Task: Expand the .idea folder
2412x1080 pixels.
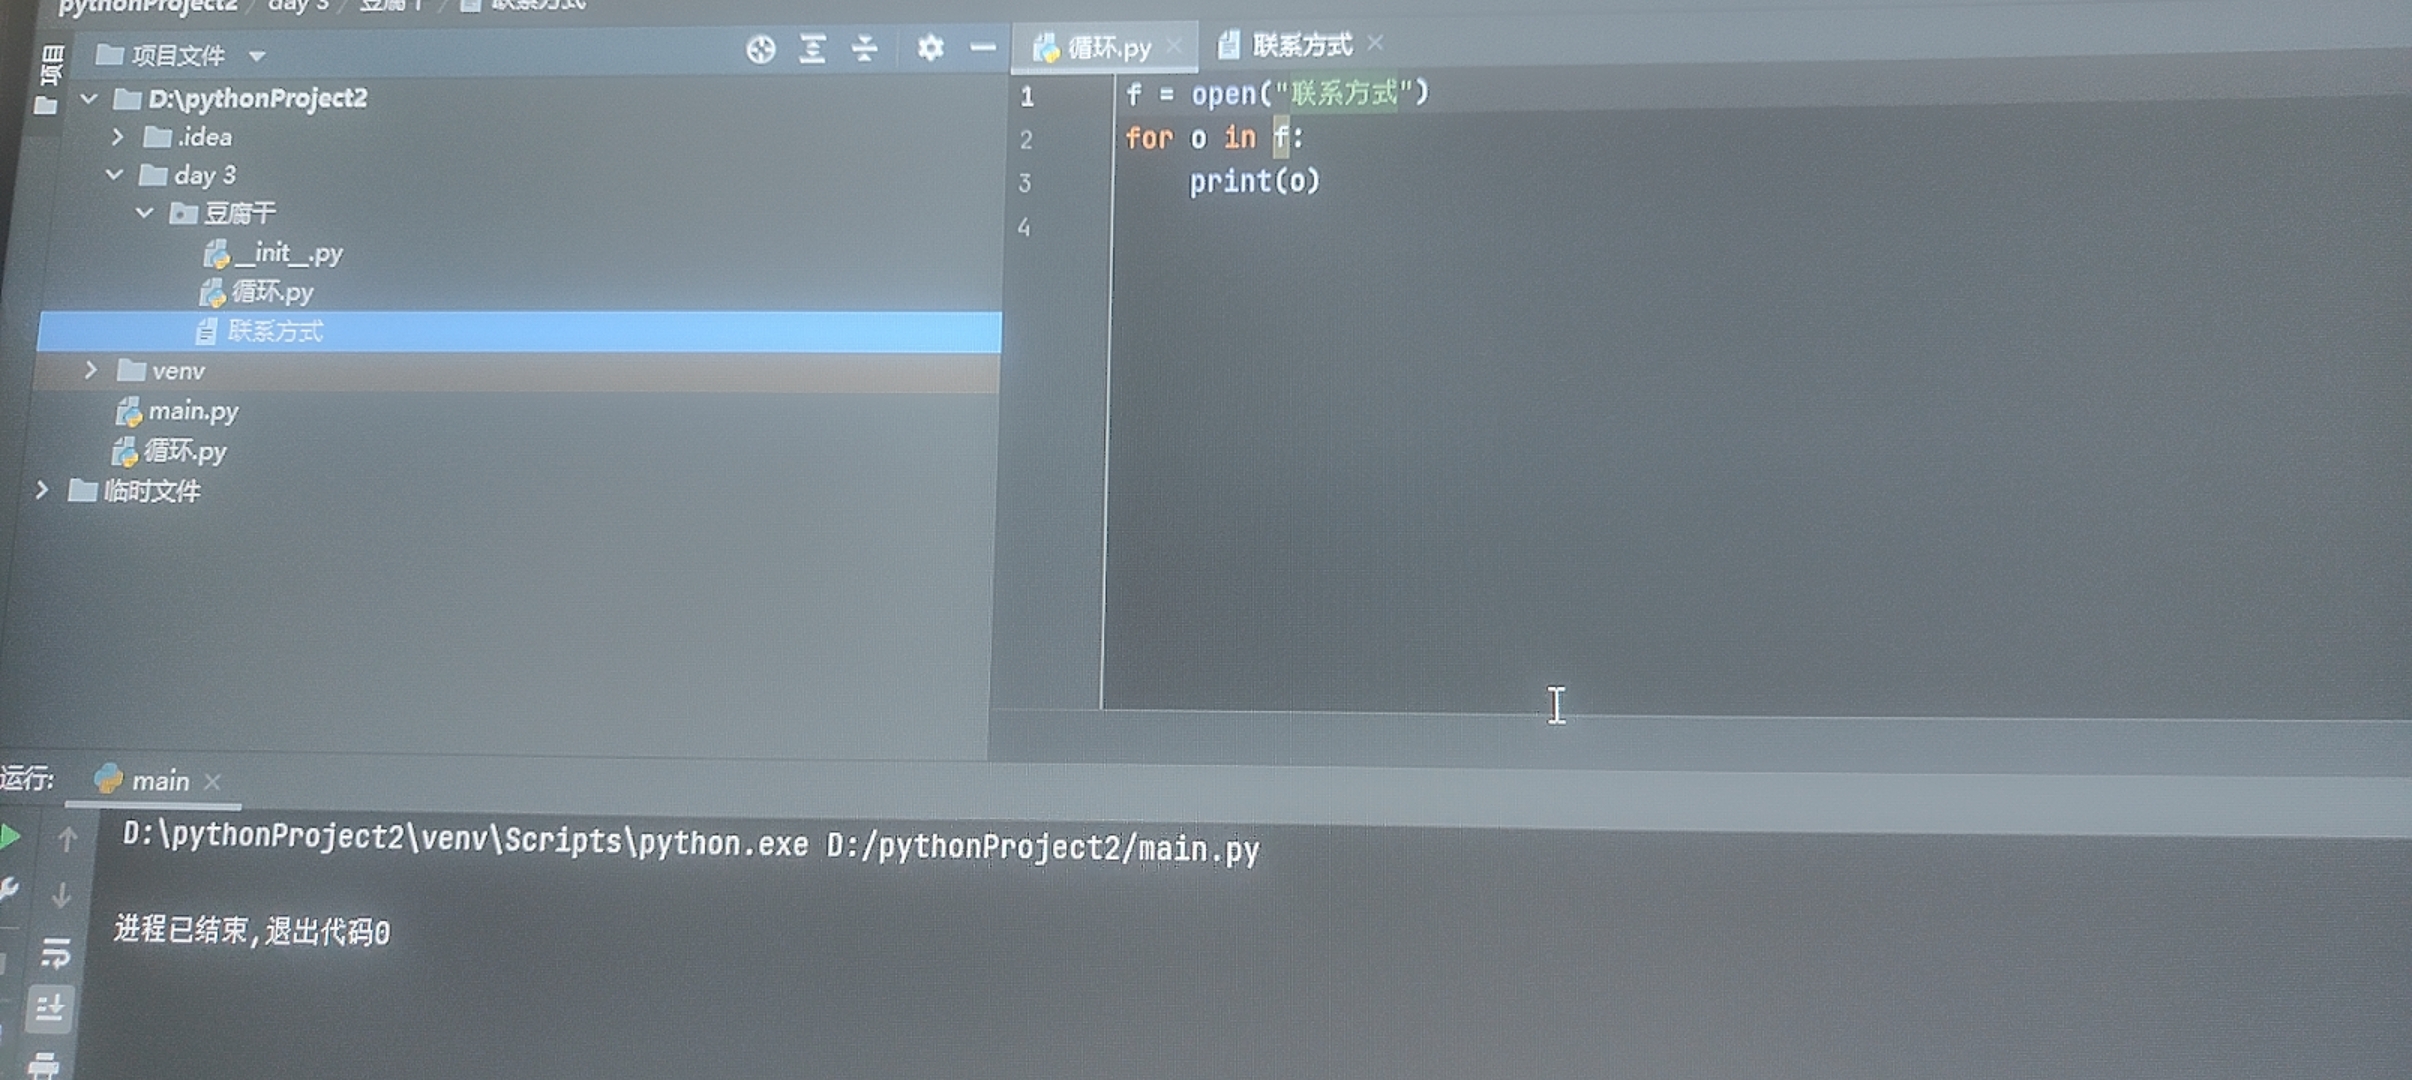Action: pyautogui.click(x=117, y=136)
